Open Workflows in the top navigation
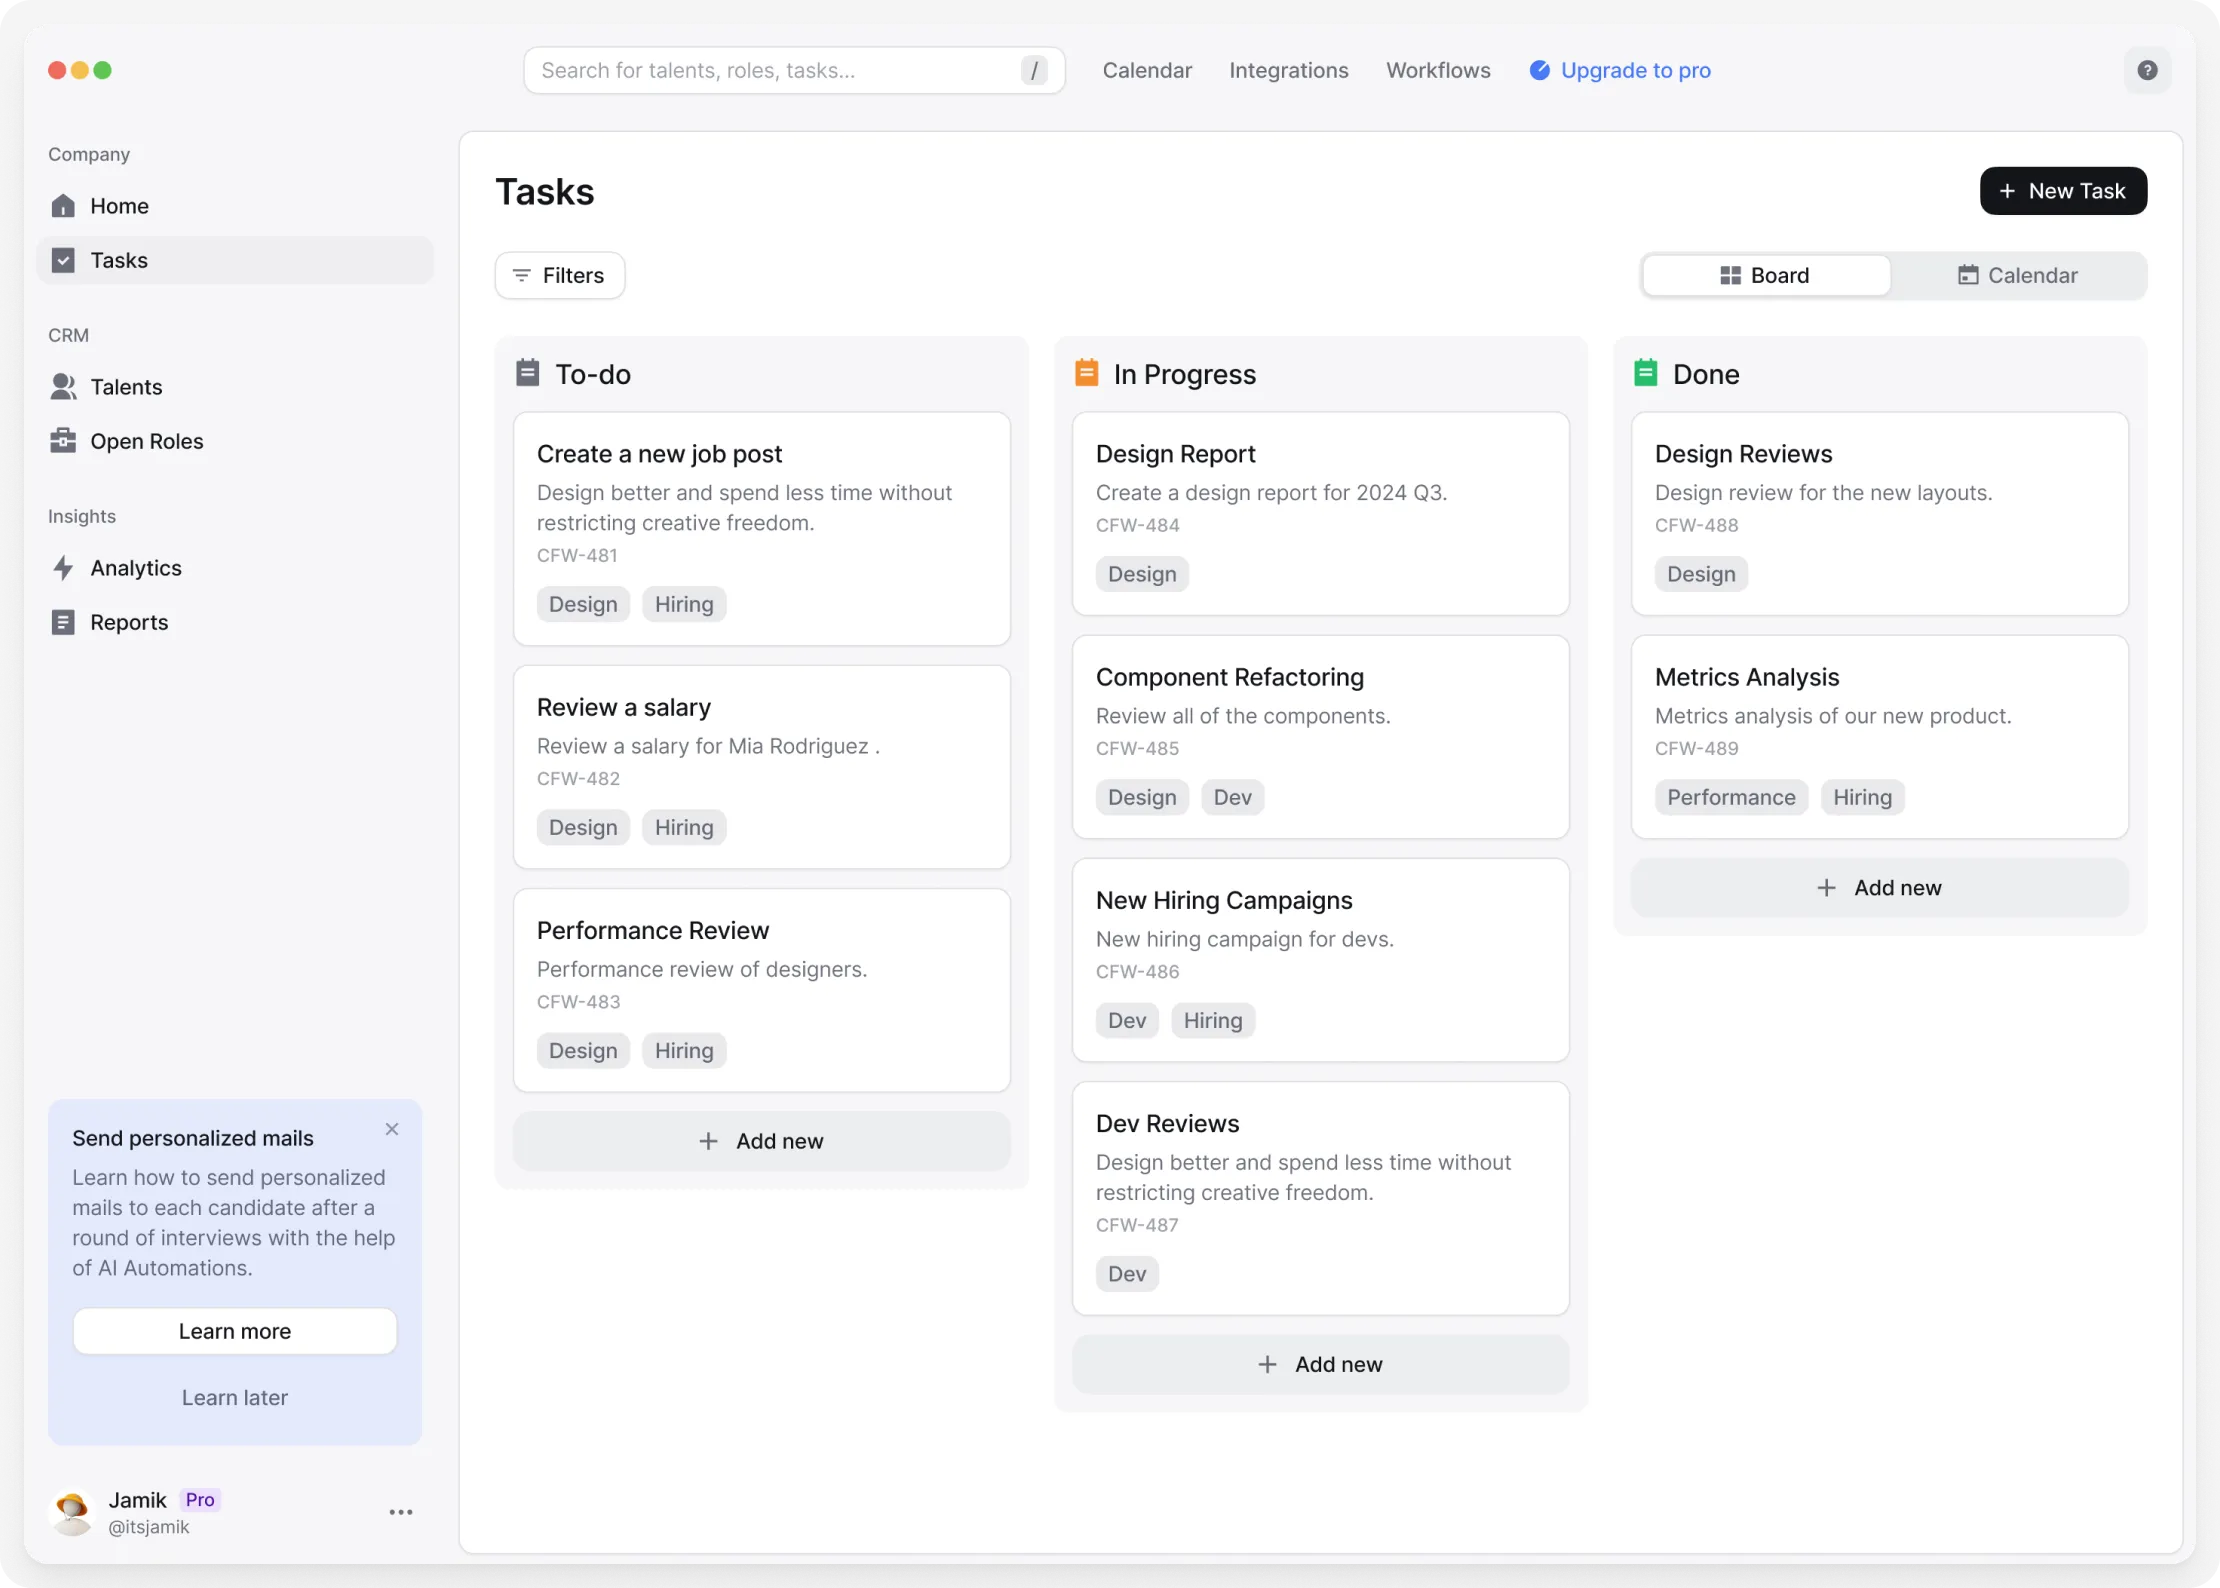The width and height of the screenshot is (2220, 1588). (1437, 70)
